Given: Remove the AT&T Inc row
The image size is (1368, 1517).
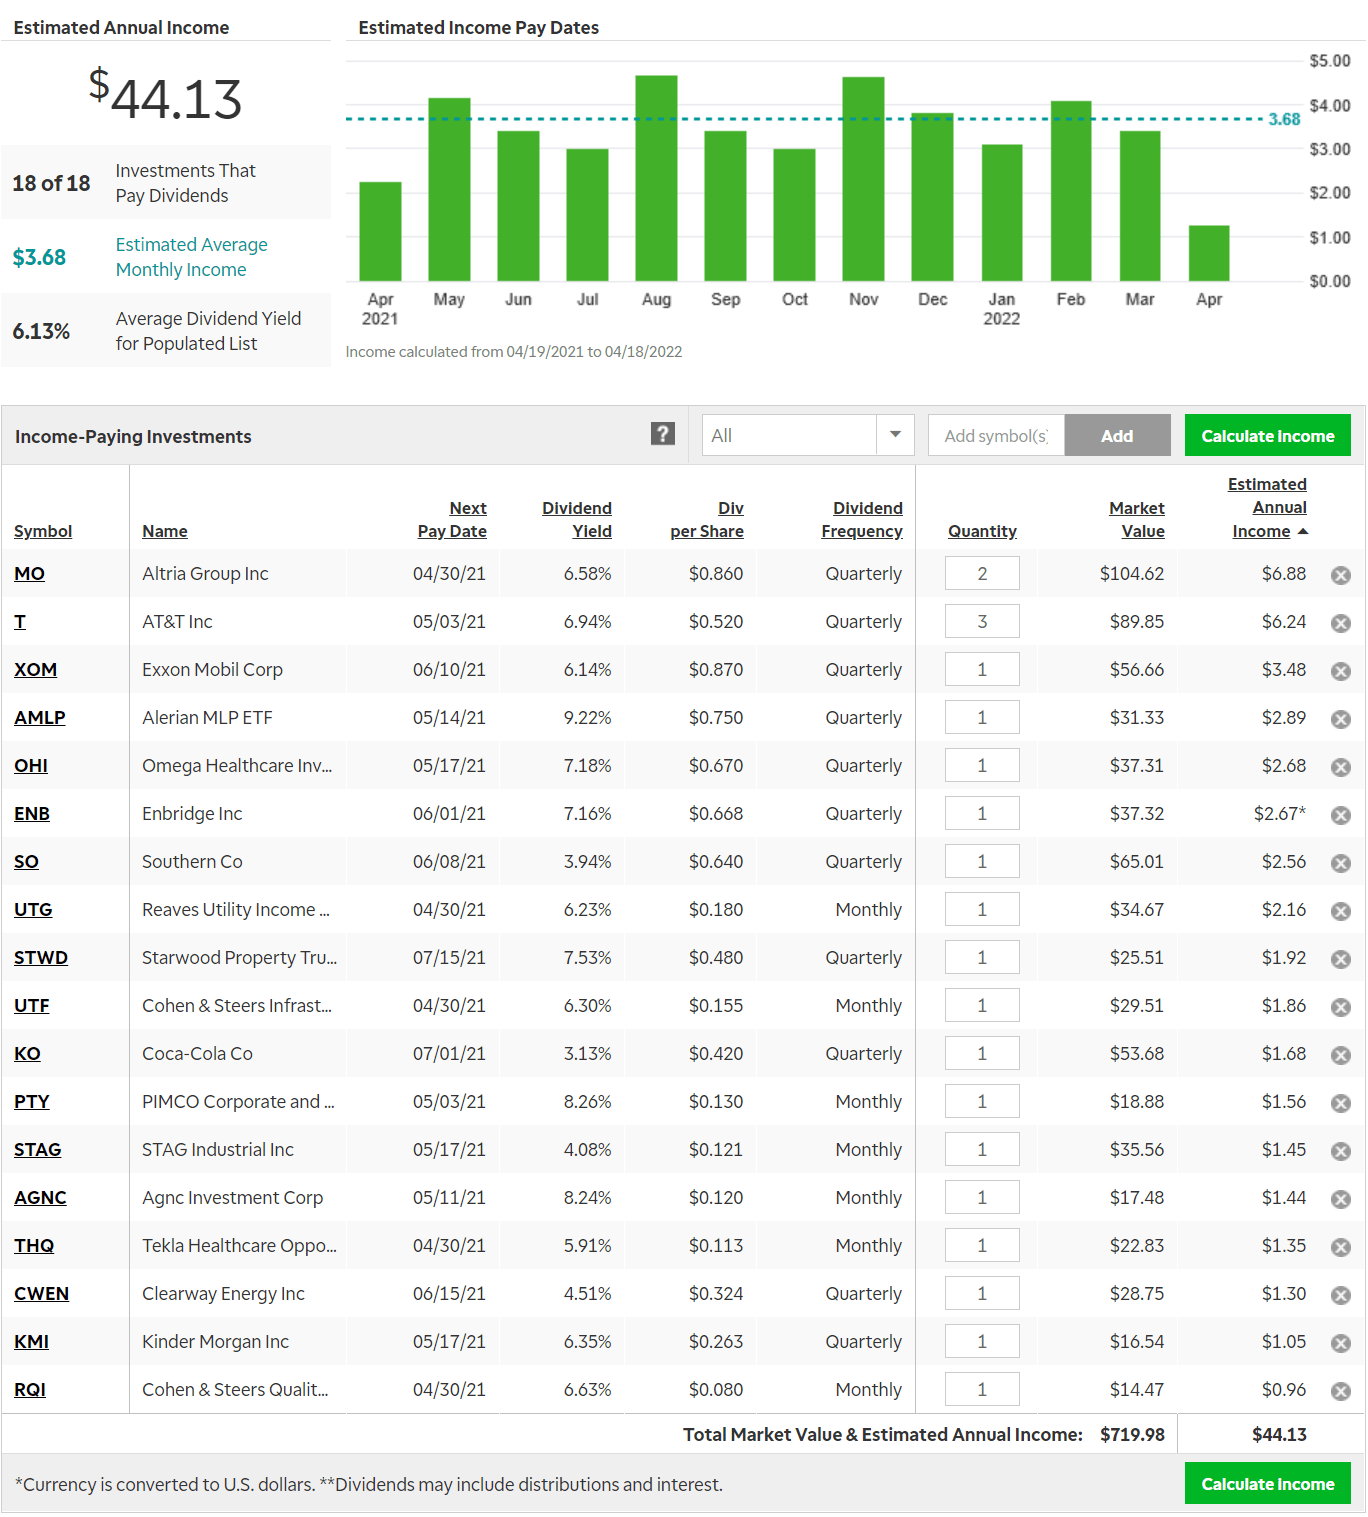Looking at the screenshot, I should [1341, 623].
